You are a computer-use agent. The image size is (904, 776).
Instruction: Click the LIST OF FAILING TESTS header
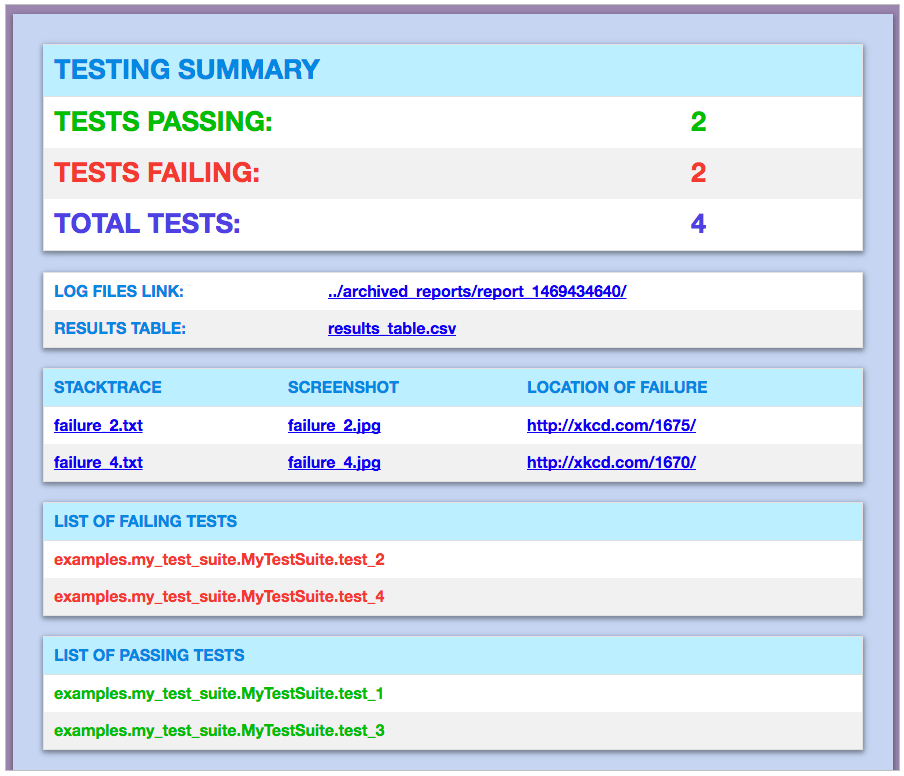pyautogui.click(x=145, y=521)
